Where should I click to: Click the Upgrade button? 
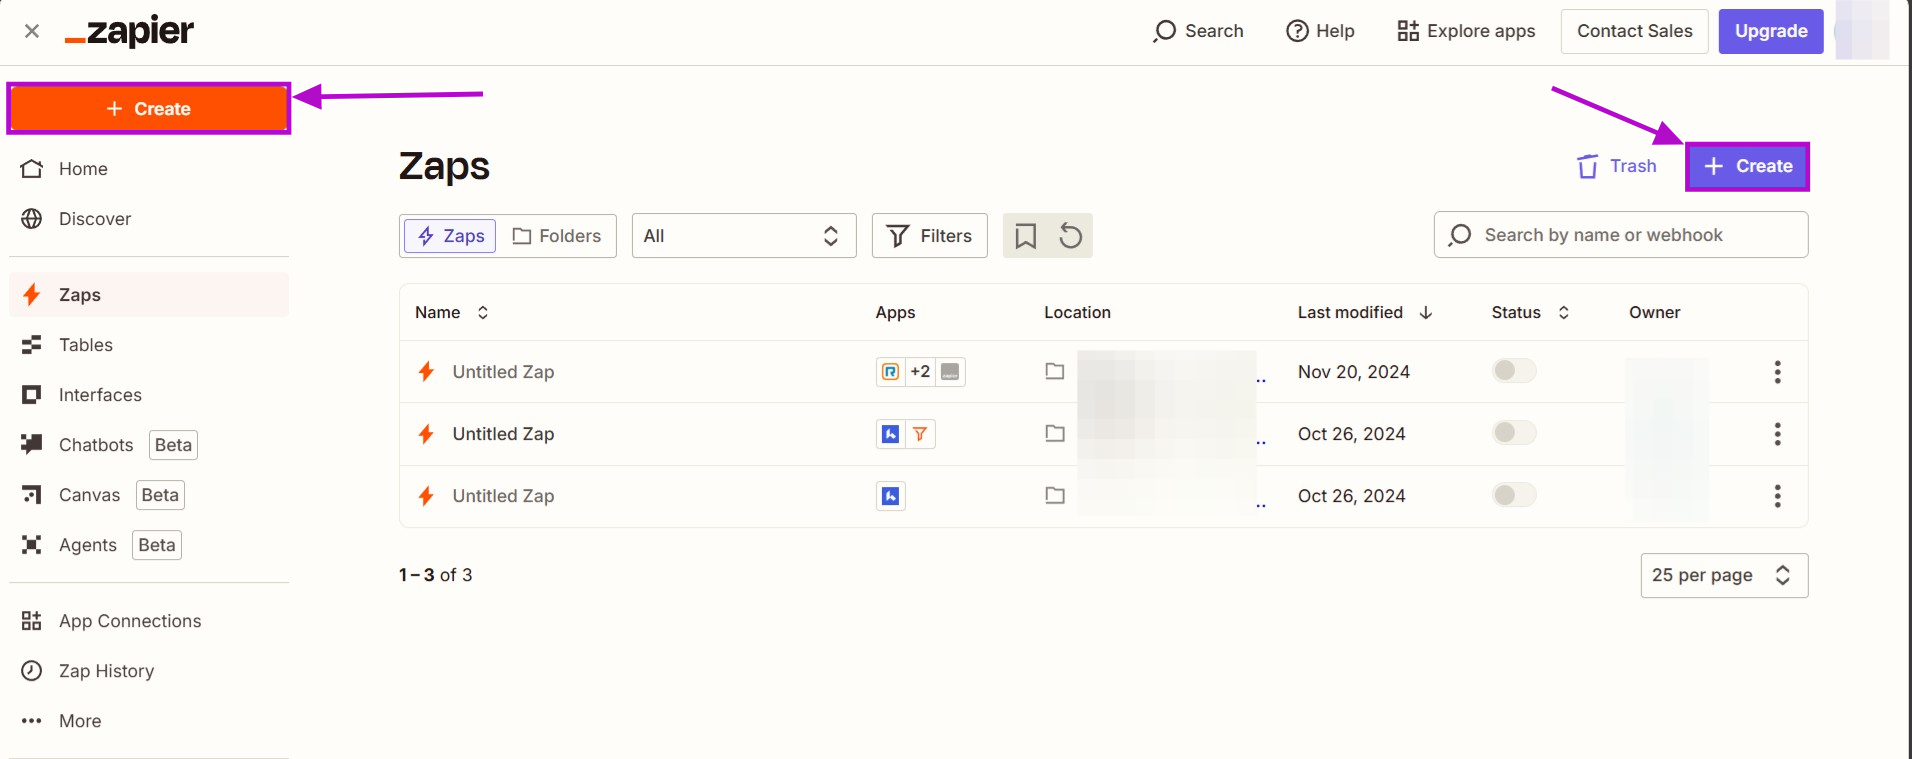pos(1770,31)
